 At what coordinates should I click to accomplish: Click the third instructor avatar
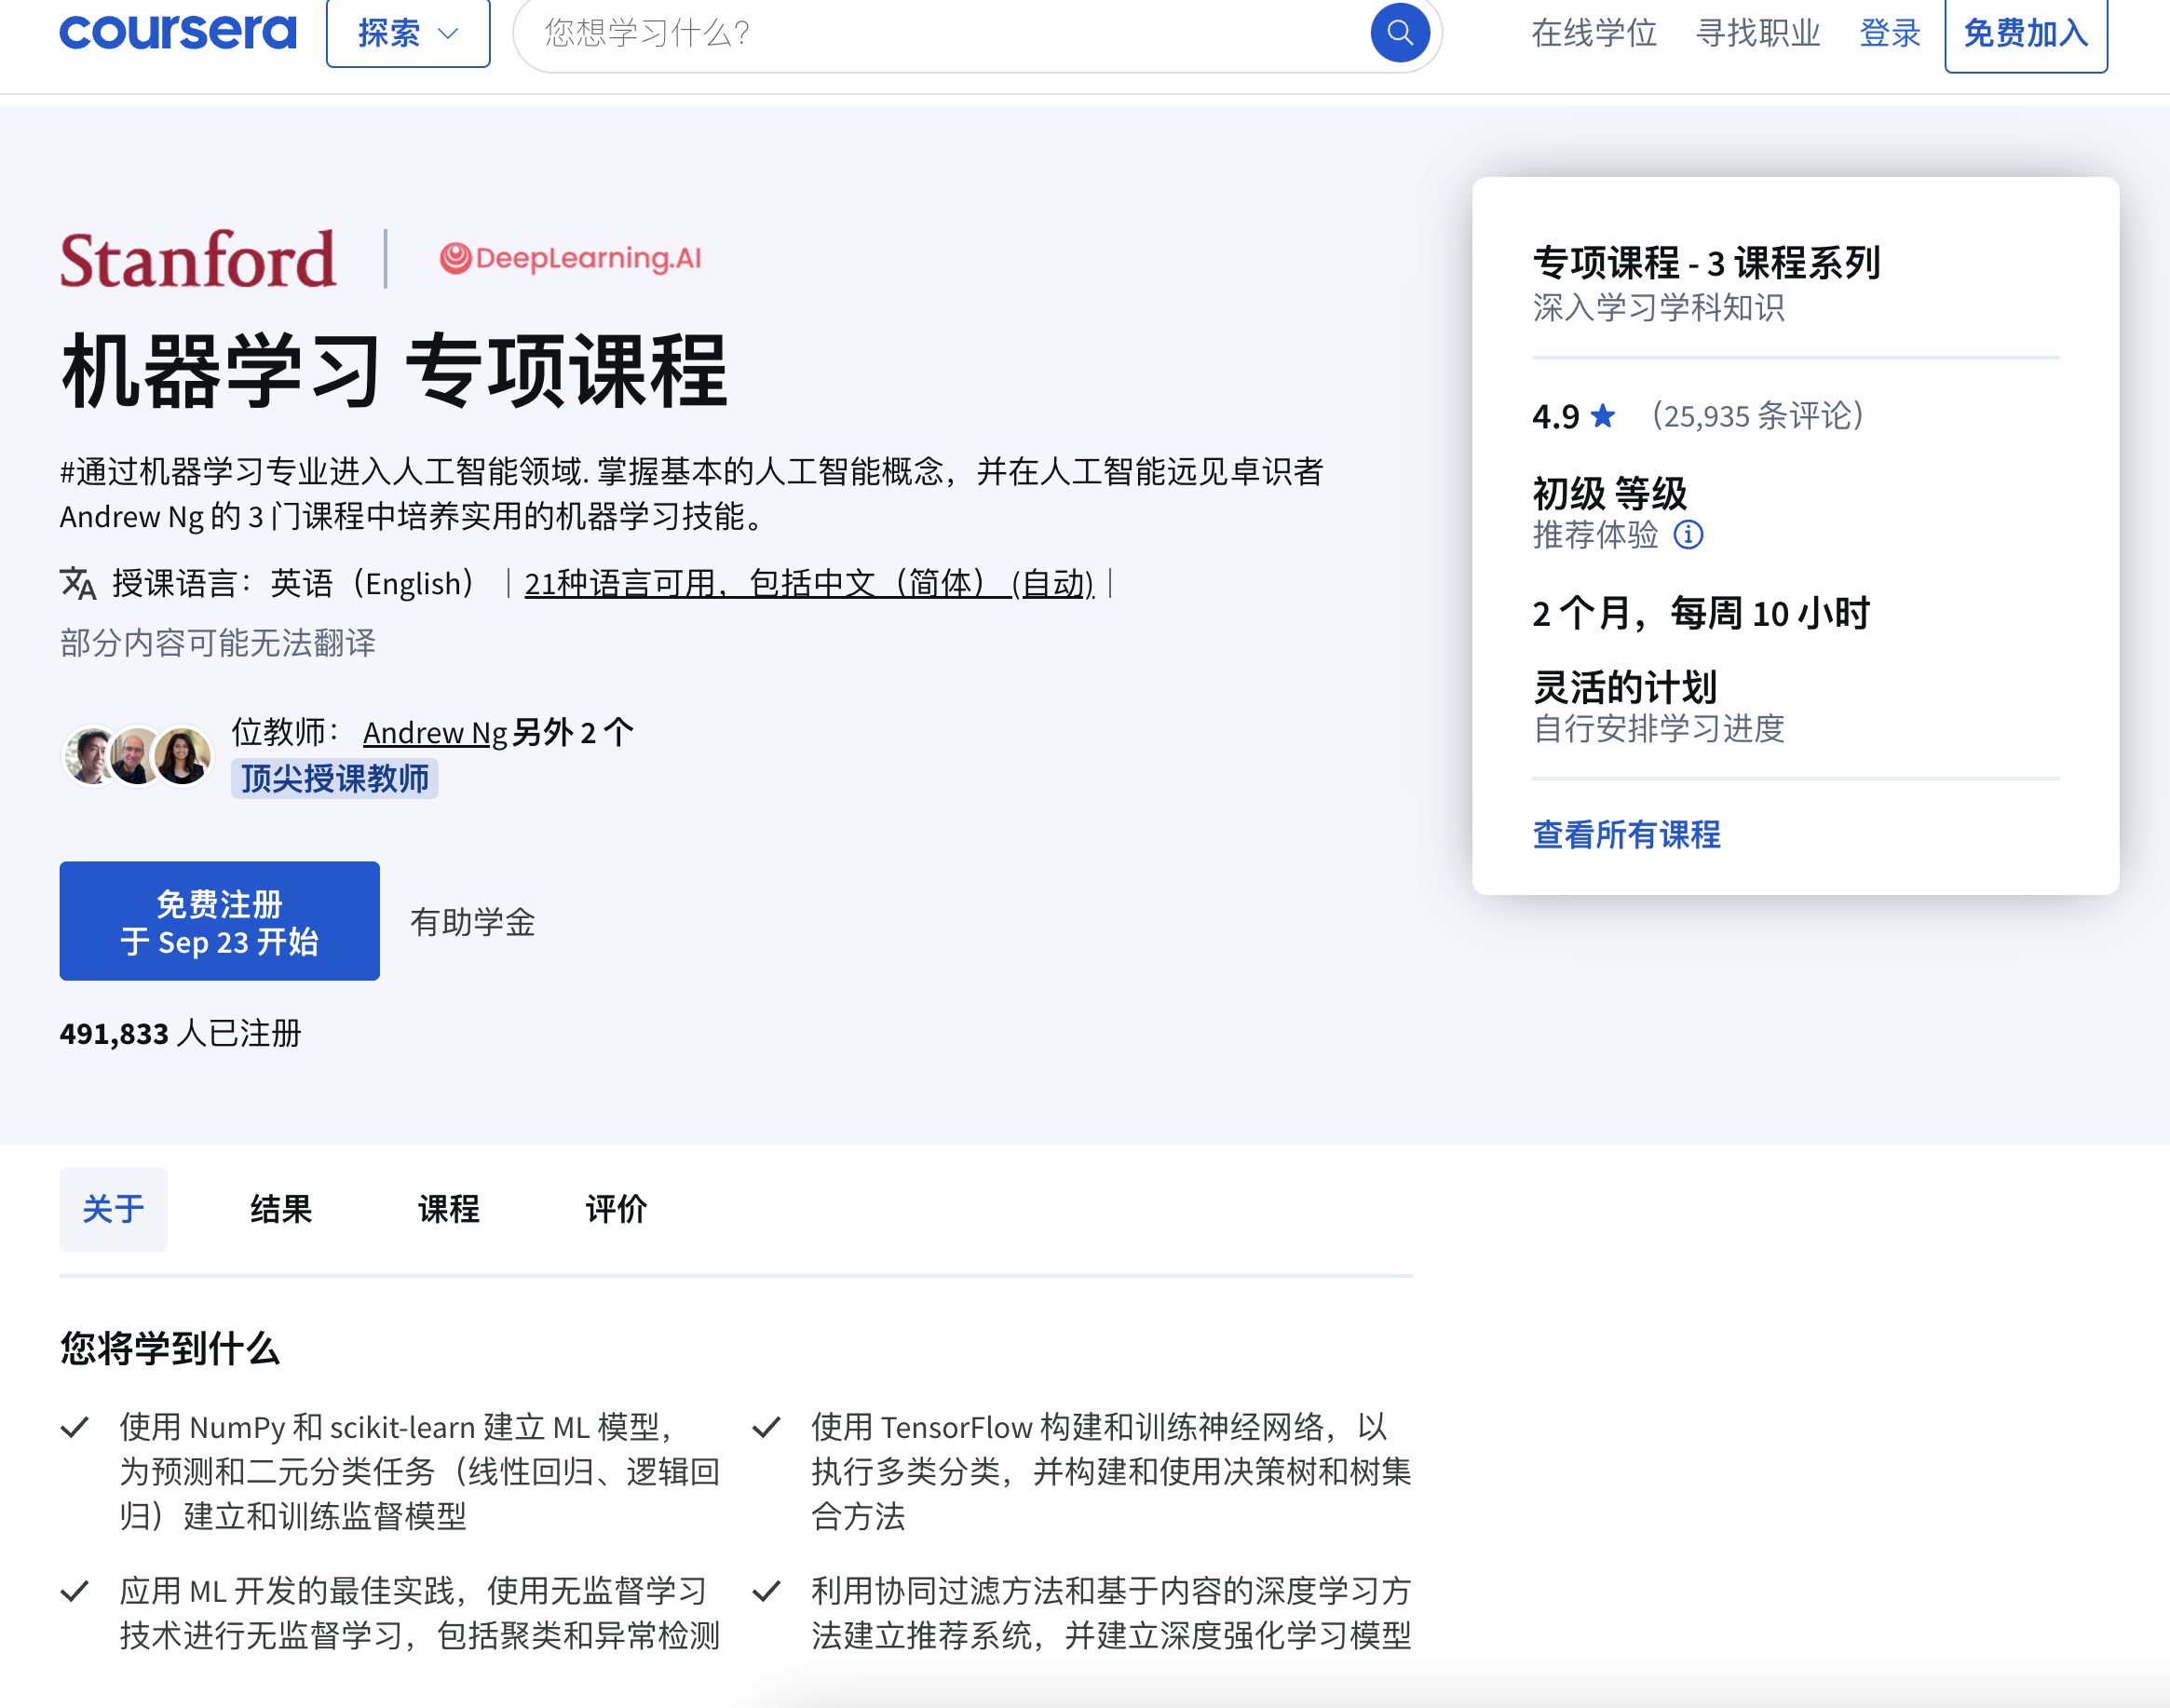182,756
